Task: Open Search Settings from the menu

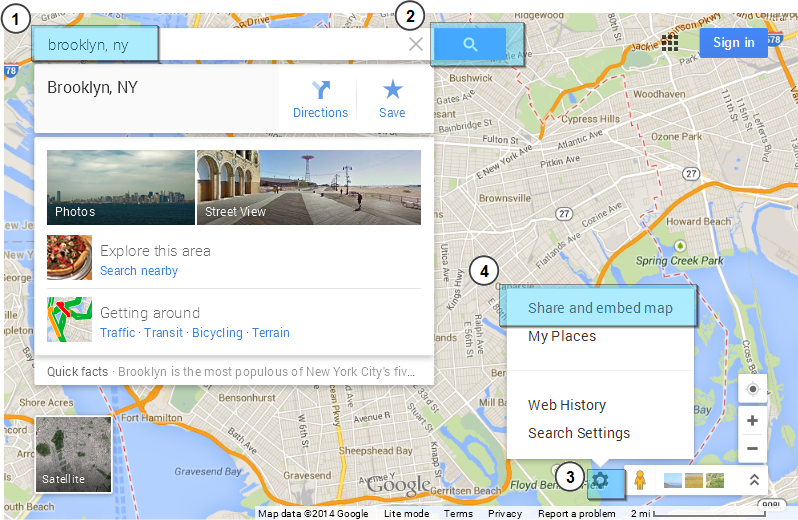Action: click(579, 433)
